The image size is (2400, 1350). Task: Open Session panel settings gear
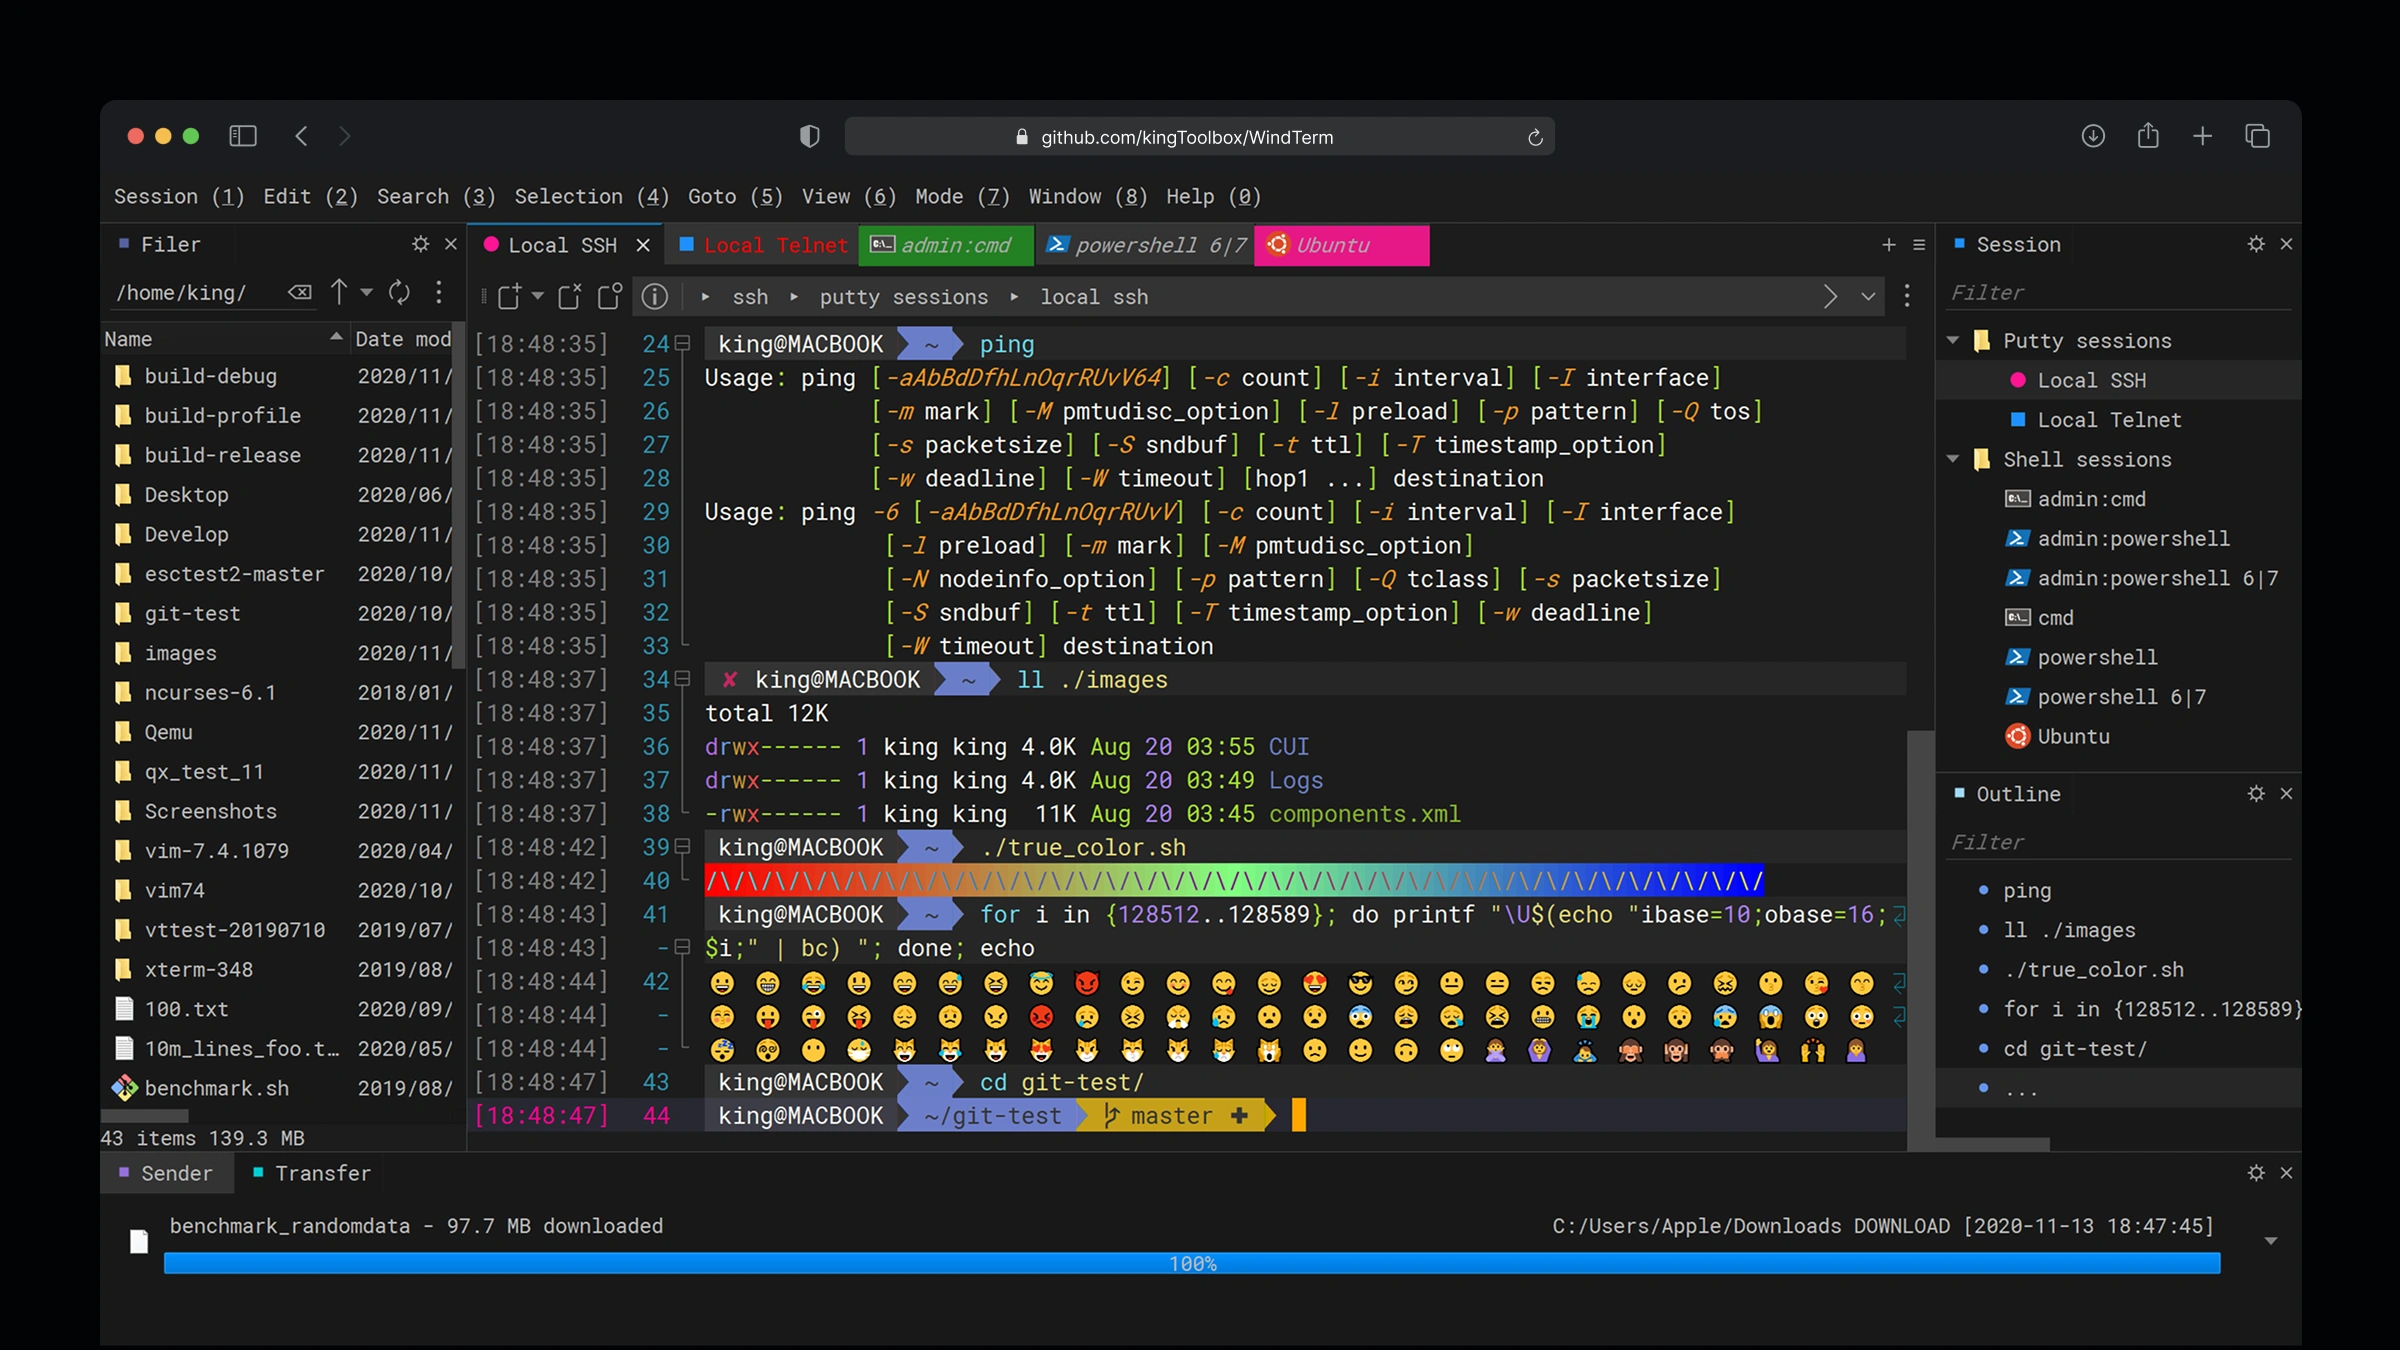pos(2256,244)
